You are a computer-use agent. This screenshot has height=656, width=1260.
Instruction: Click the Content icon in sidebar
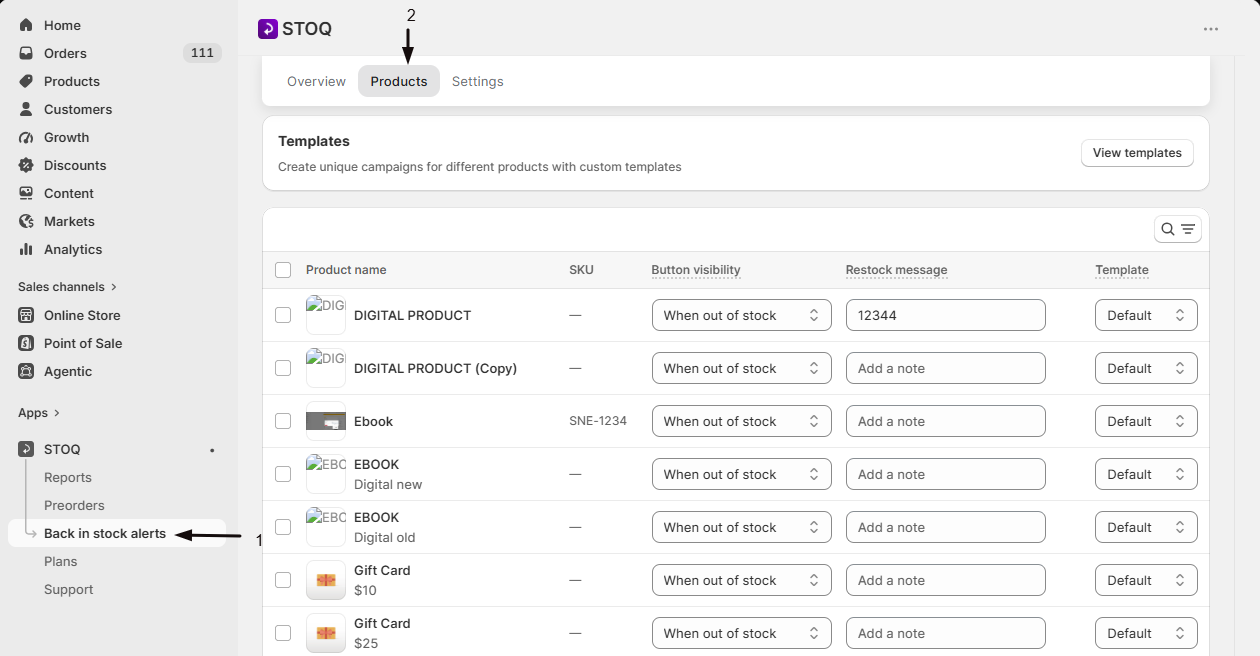point(26,193)
